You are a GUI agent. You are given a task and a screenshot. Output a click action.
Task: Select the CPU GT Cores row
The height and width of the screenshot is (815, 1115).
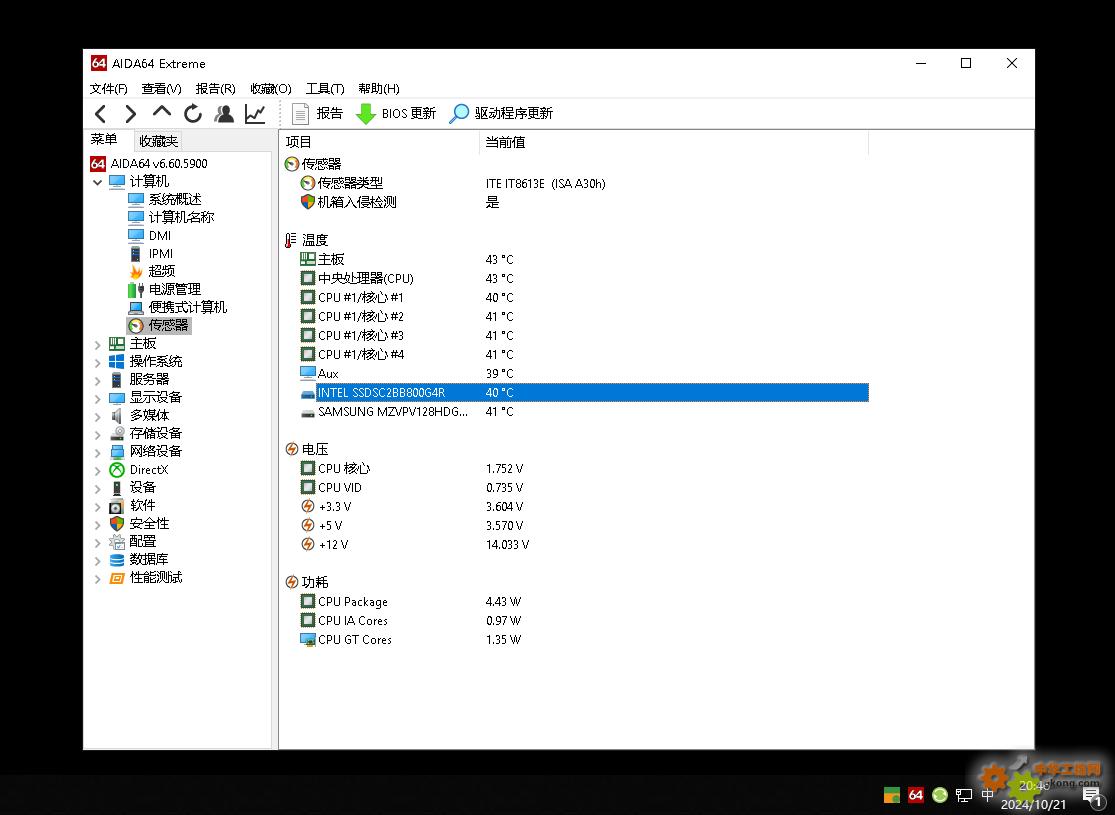click(x=584, y=640)
